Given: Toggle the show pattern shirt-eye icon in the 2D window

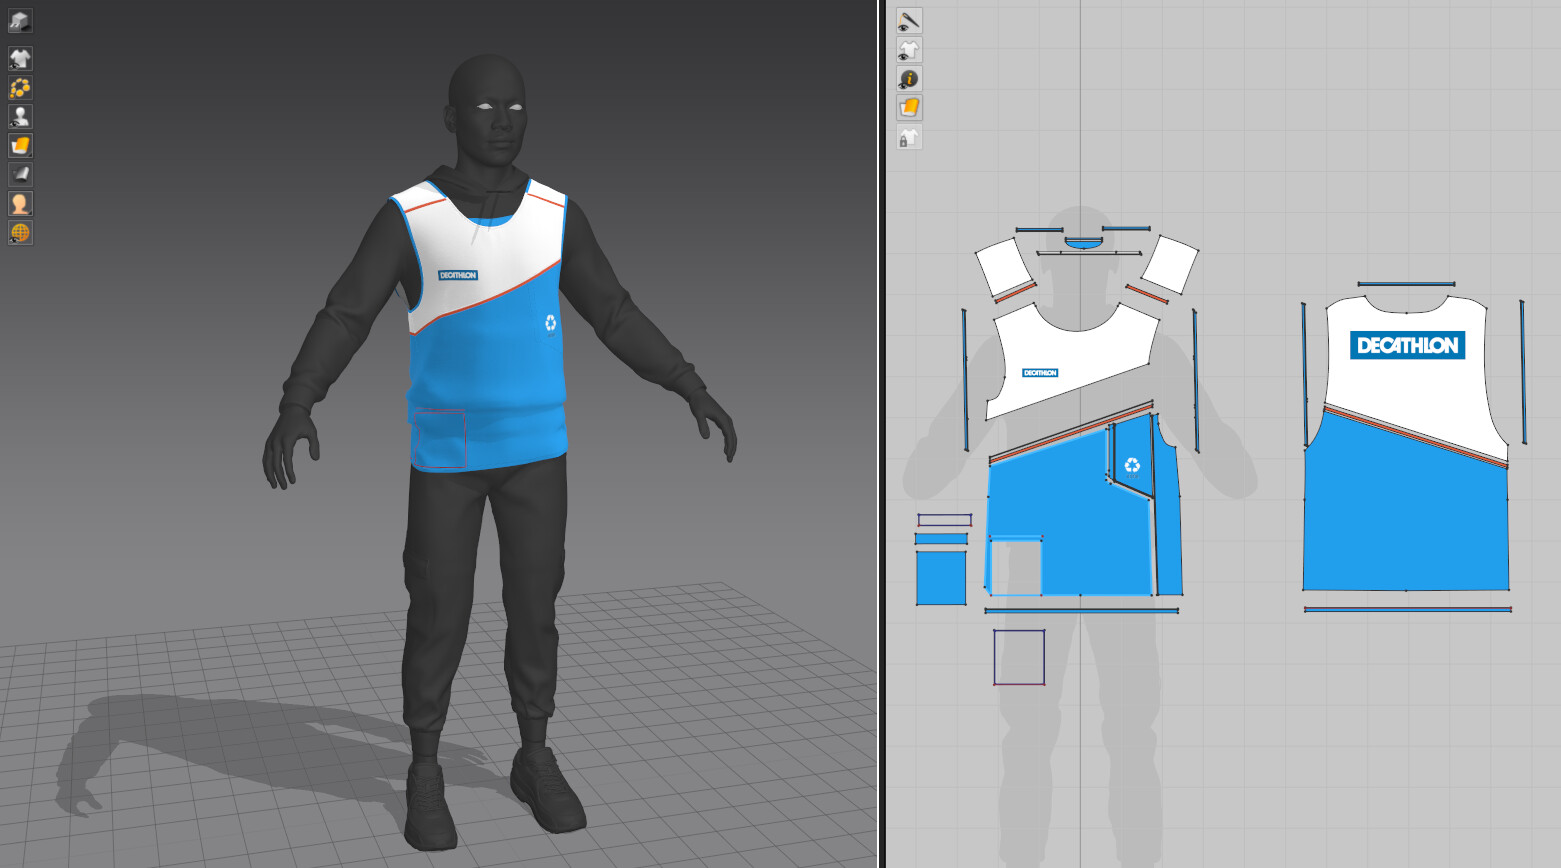Looking at the screenshot, I should [909, 50].
